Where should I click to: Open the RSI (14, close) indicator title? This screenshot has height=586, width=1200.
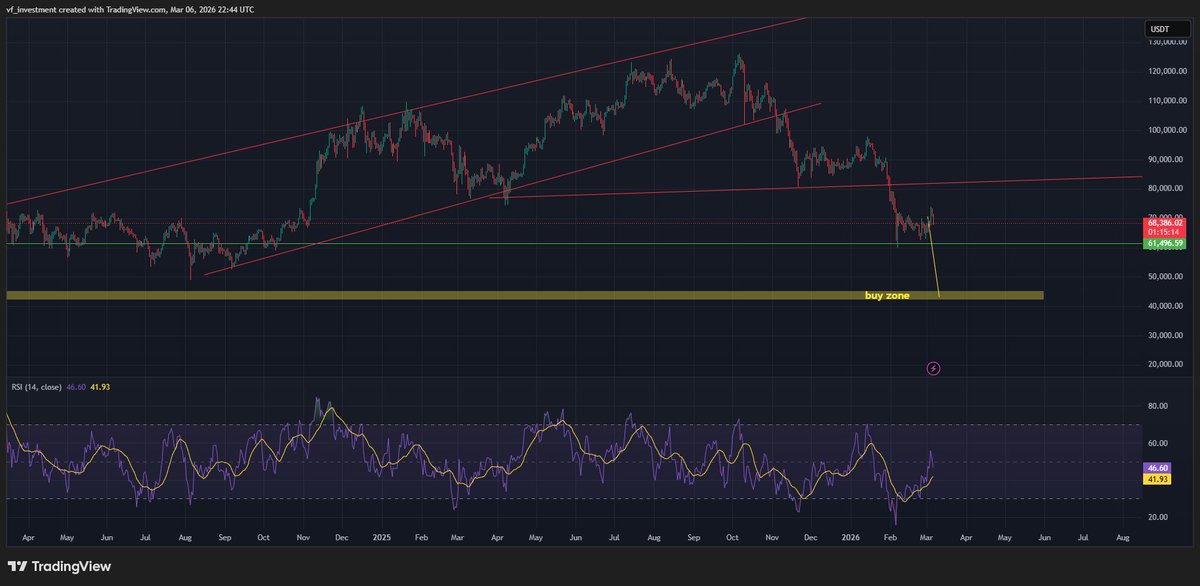38,385
